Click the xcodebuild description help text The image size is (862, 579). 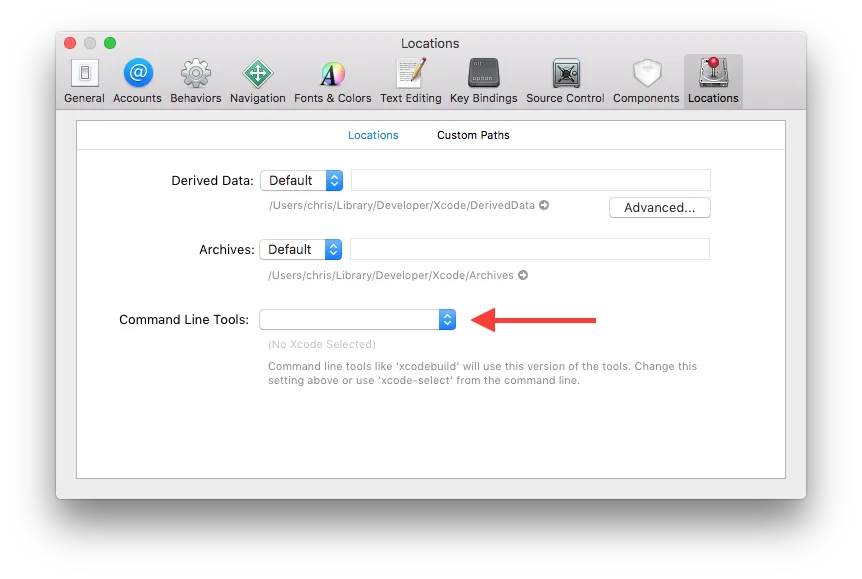point(482,373)
